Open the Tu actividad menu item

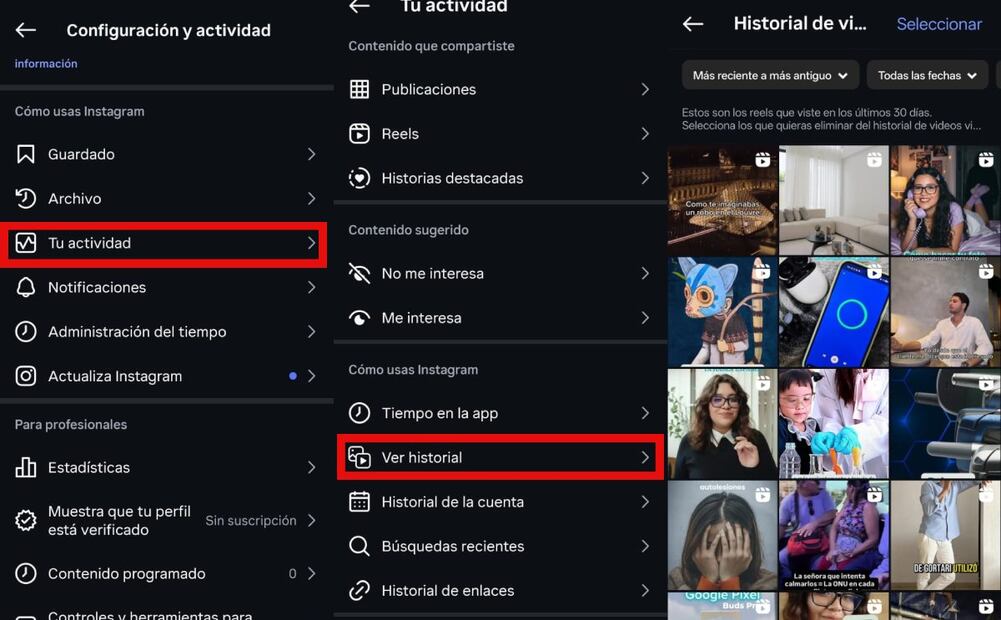164,243
